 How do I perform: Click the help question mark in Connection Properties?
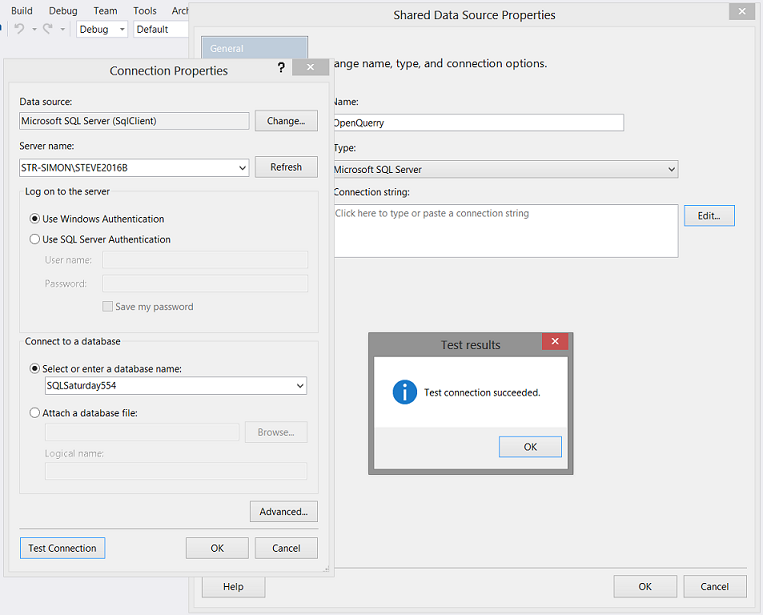pos(281,68)
